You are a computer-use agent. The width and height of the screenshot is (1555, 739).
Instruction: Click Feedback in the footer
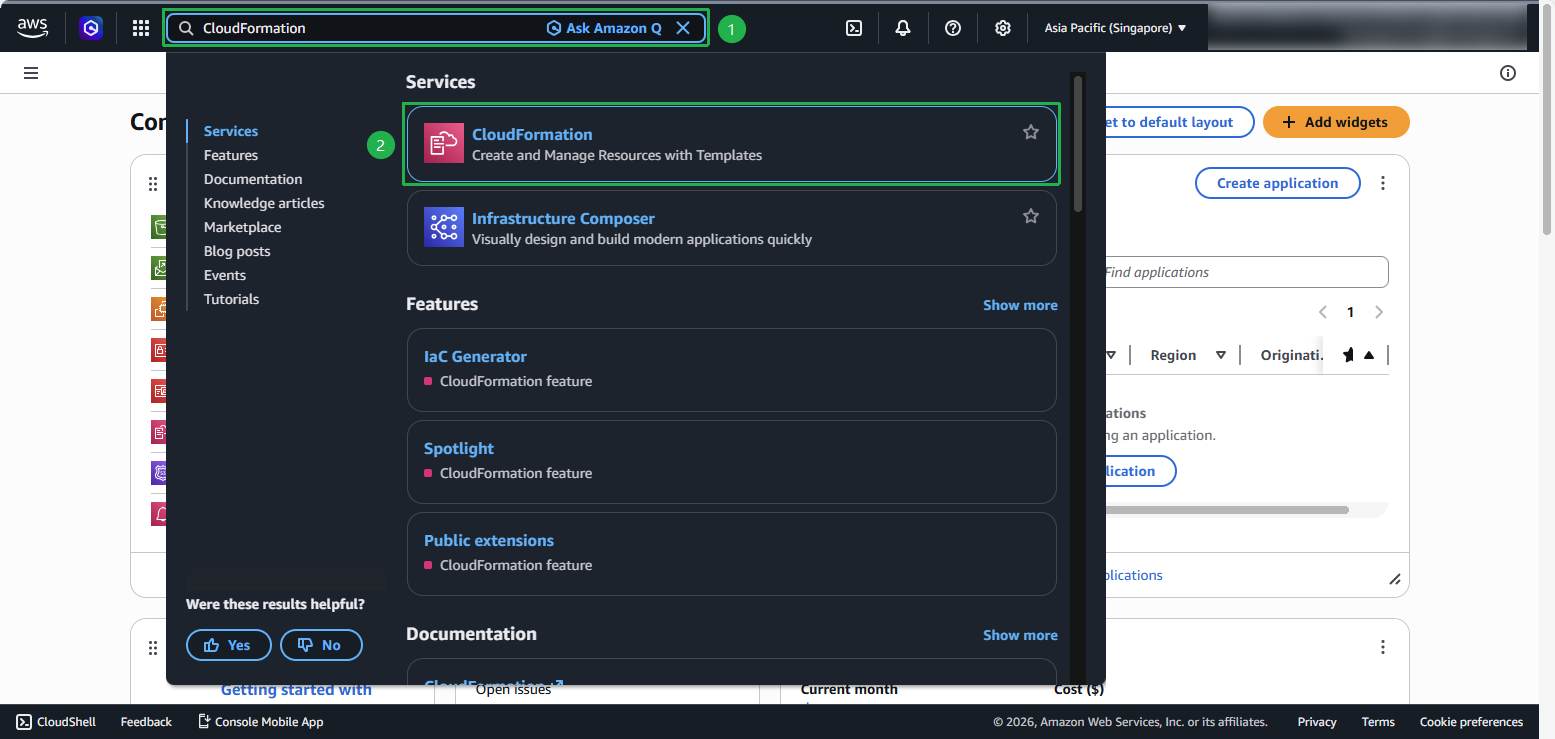[146, 722]
